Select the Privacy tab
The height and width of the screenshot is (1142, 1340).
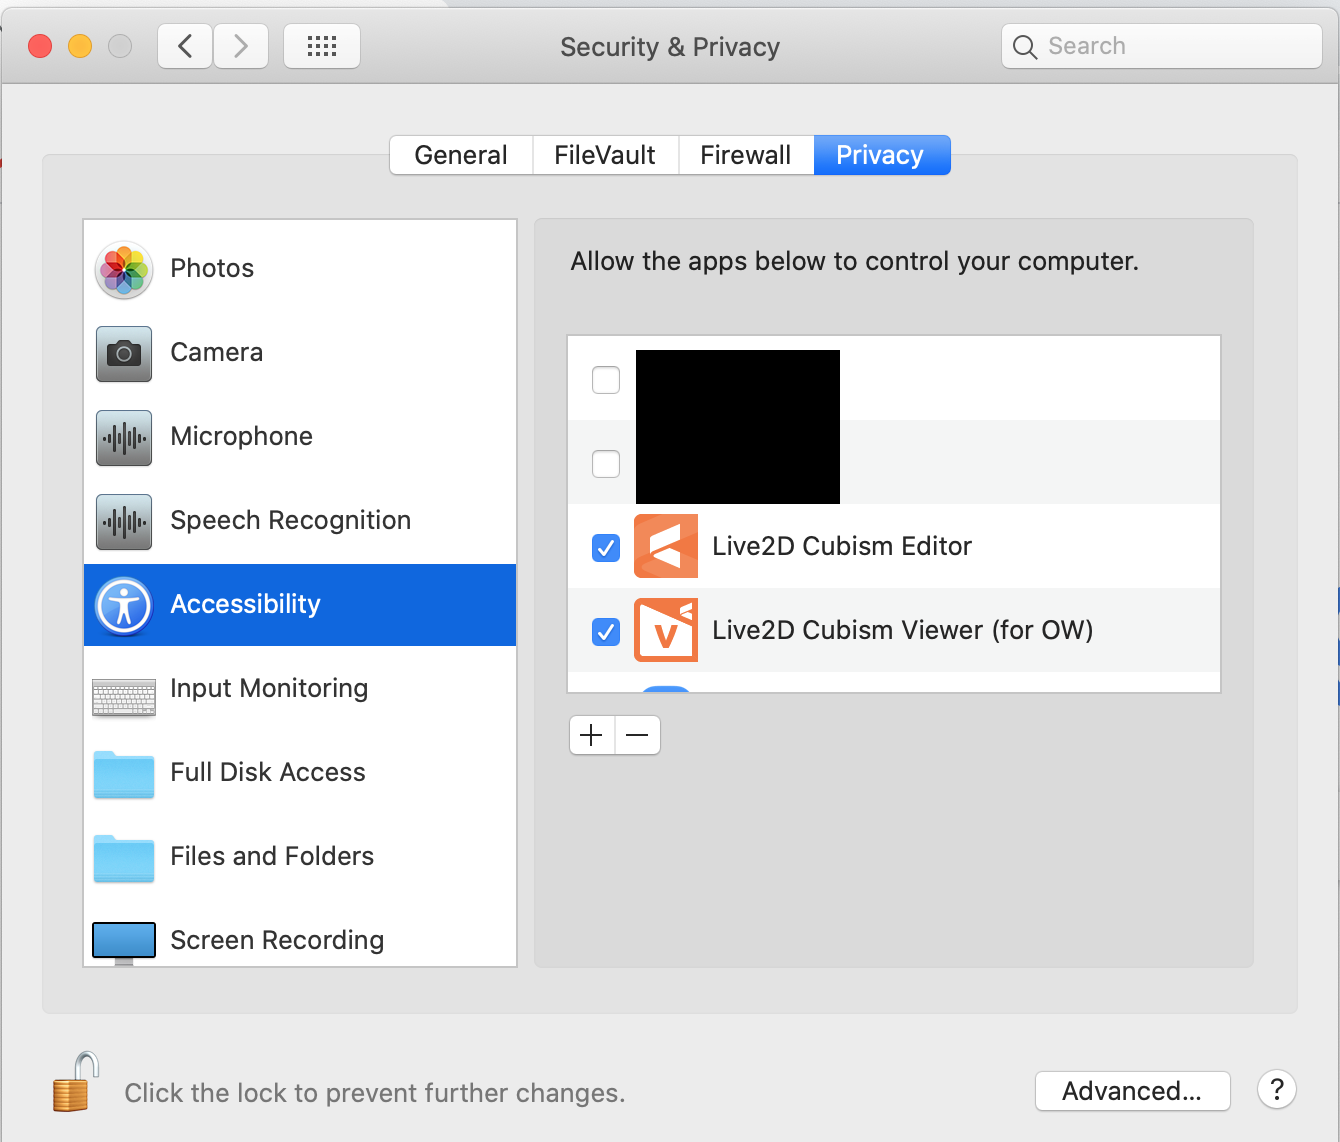881,155
